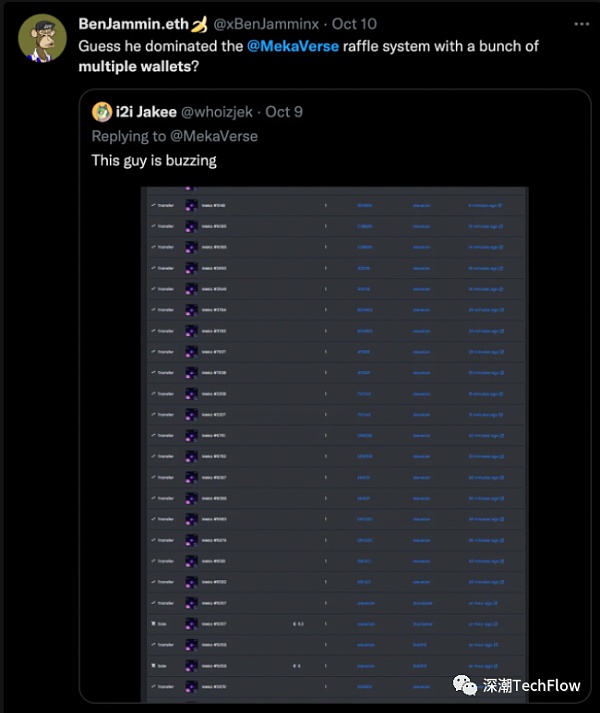Open the @MekaVerse mention in the main tweet
The width and height of the screenshot is (600, 713).
pyautogui.click(x=293, y=46)
